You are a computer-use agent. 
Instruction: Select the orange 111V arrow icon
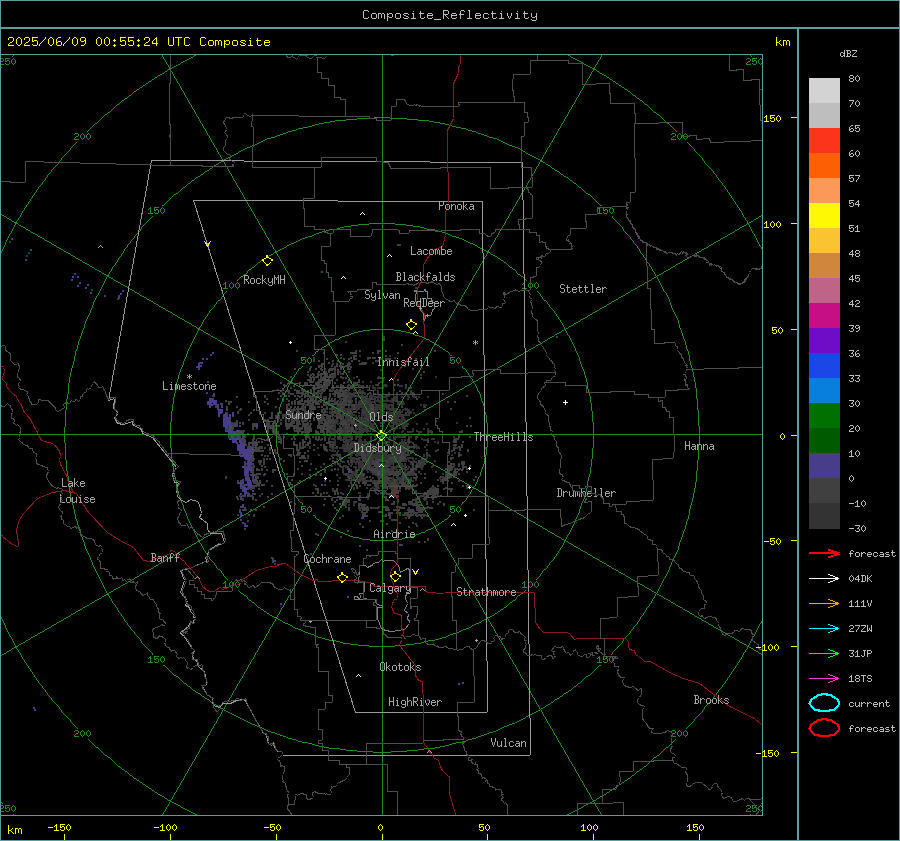tap(824, 603)
